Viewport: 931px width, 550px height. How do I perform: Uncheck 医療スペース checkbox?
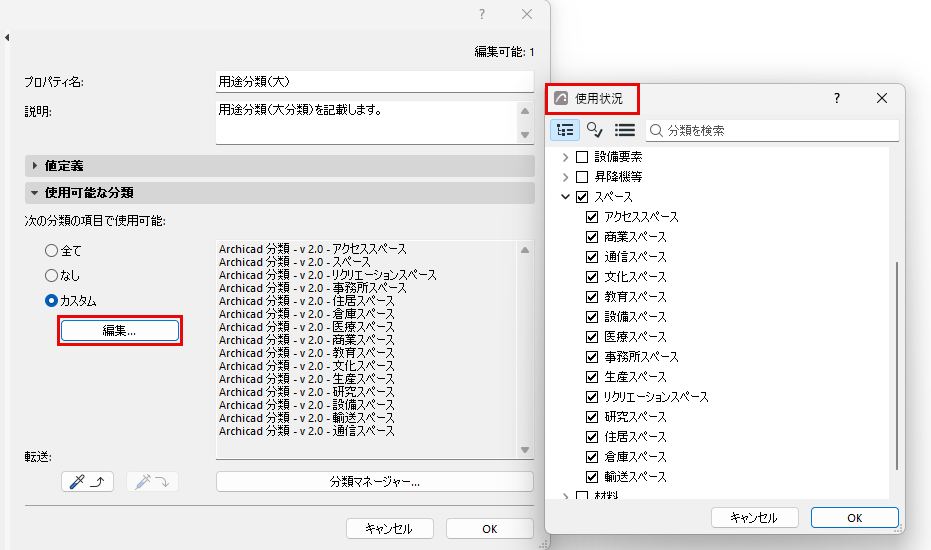(x=591, y=337)
